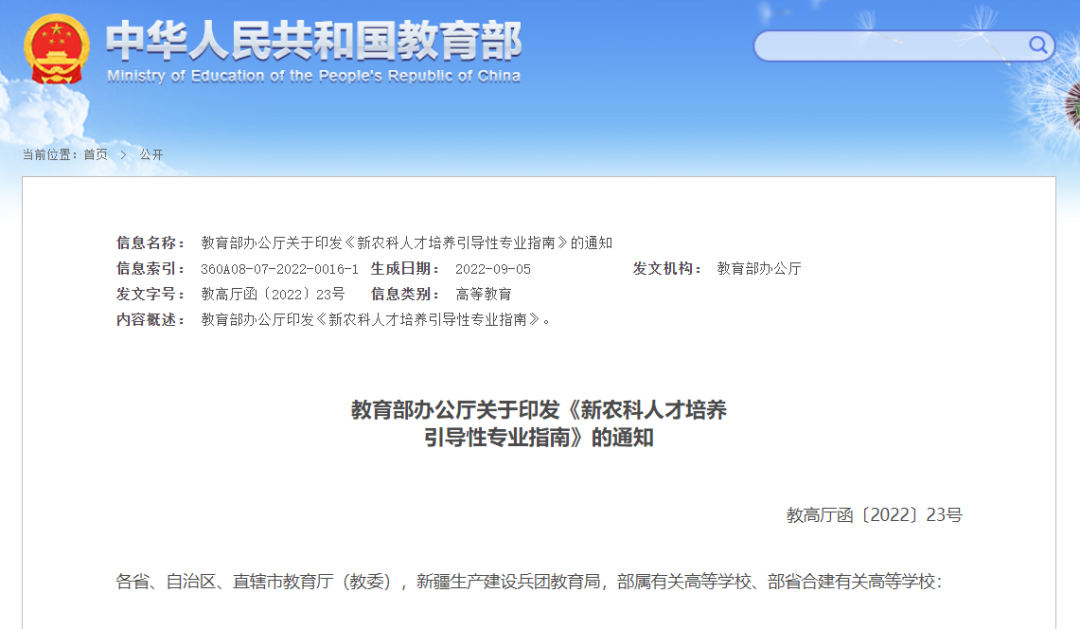
Task: Click the 中华人民共和国教育部 site title
Action: pyautogui.click(x=313, y=40)
